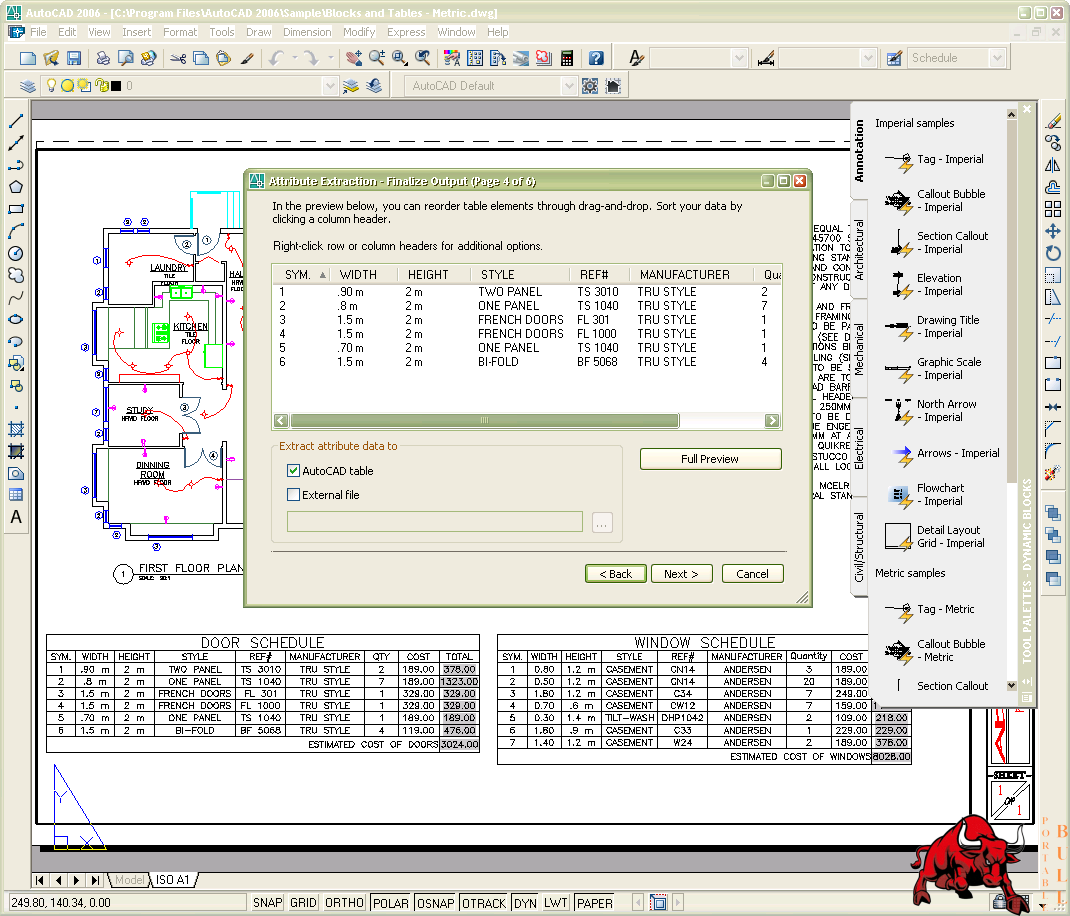Check the External file checkbox
Viewport: 1070px width, 916px height.
point(293,494)
